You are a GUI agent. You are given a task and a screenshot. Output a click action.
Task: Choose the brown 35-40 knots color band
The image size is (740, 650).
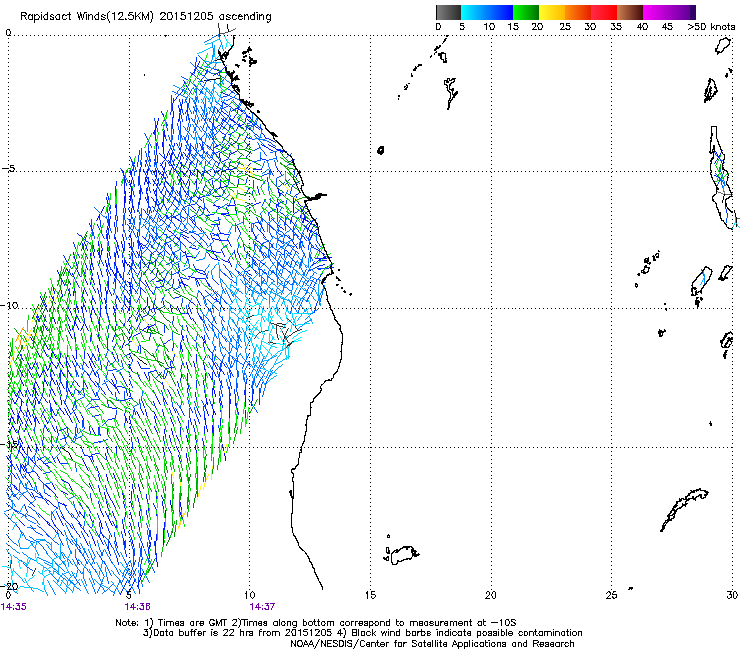pyautogui.click(x=630, y=12)
